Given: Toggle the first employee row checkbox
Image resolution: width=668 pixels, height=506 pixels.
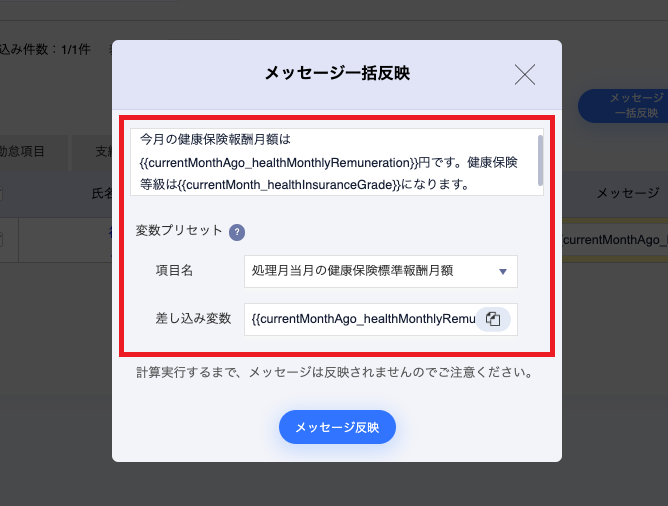Looking at the screenshot, I should click(x=1, y=240).
